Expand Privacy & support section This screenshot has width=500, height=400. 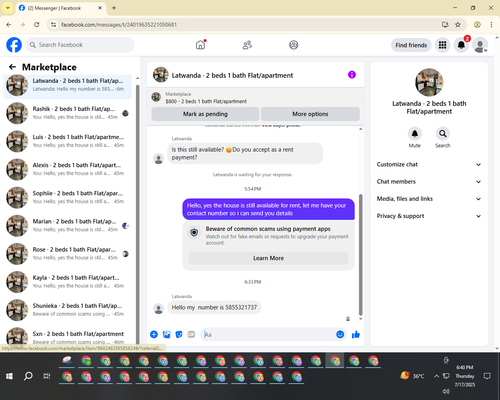[429, 216]
